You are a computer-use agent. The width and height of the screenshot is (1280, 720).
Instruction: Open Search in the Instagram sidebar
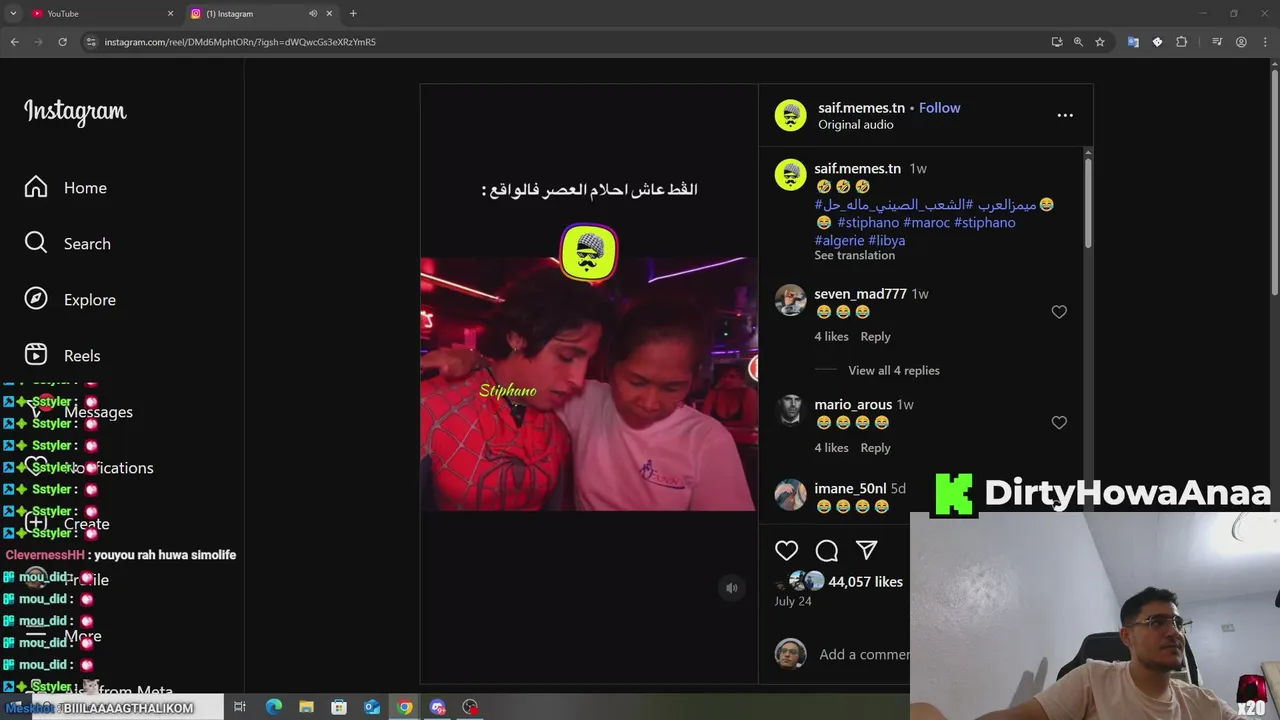pyautogui.click(x=68, y=244)
